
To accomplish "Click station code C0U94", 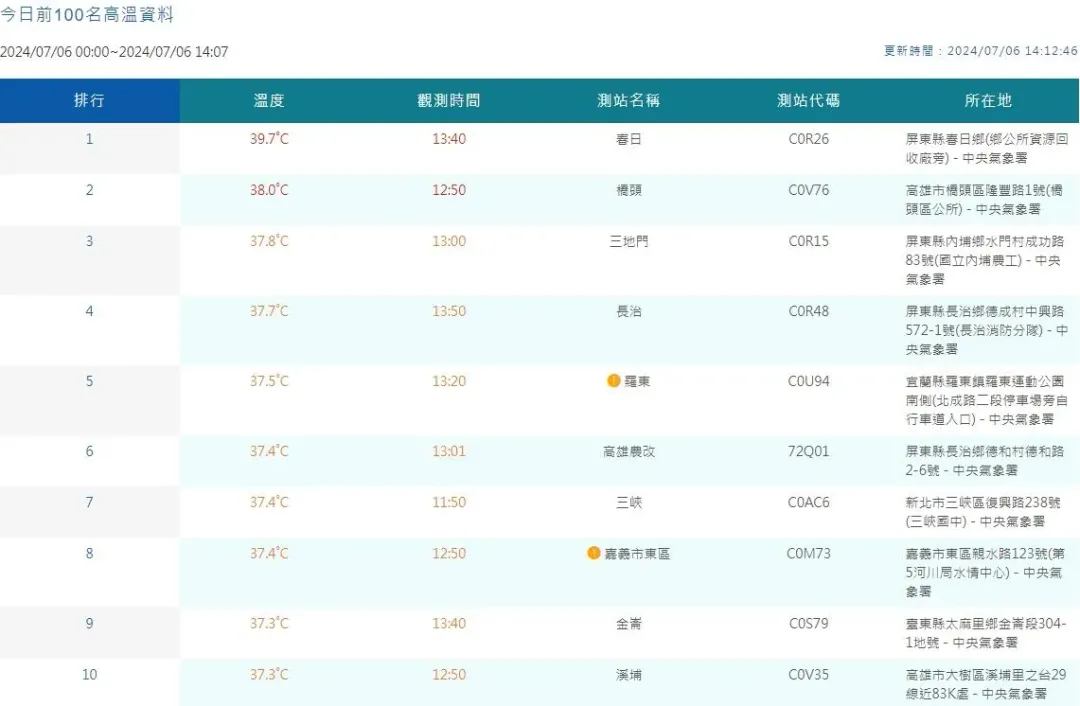I will (x=809, y=382).
